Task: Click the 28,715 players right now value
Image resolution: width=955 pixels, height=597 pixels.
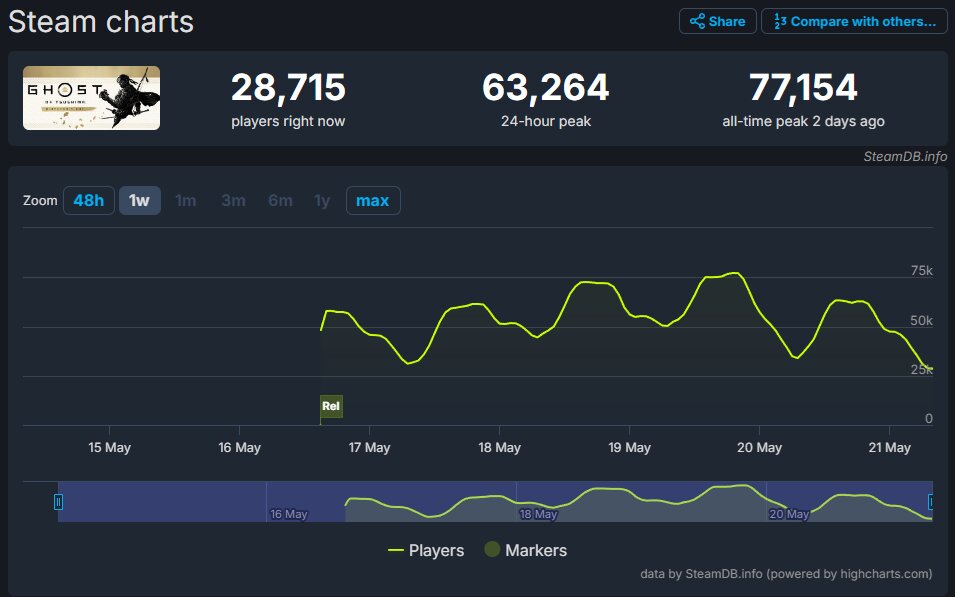Action: tap(288, 87)
